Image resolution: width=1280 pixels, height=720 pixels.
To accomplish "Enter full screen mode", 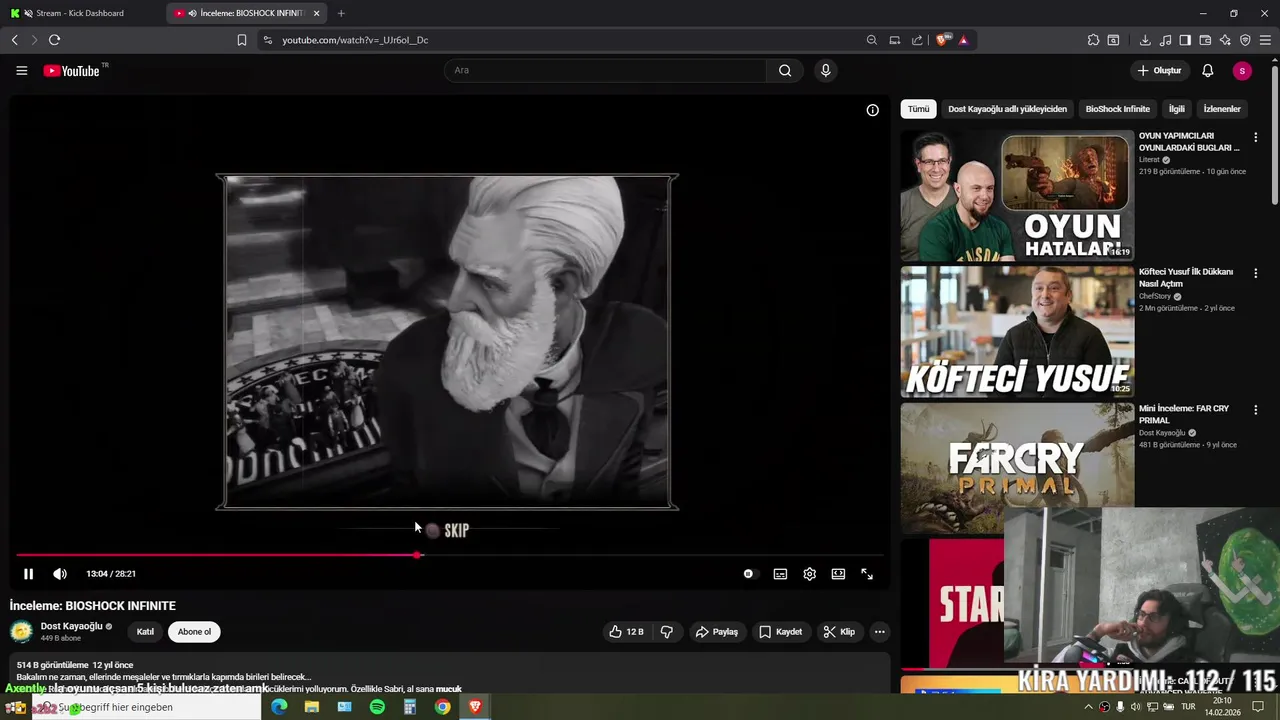I will (867, 574).
